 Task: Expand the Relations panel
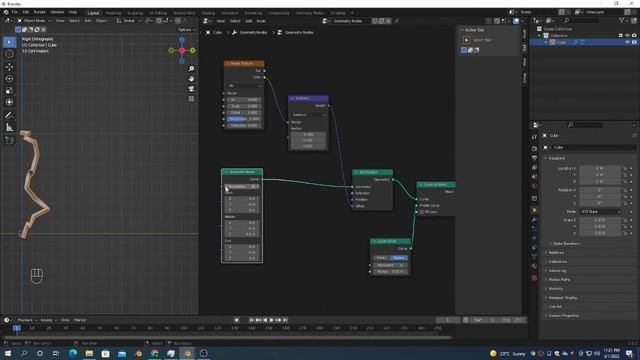(555, 253)
